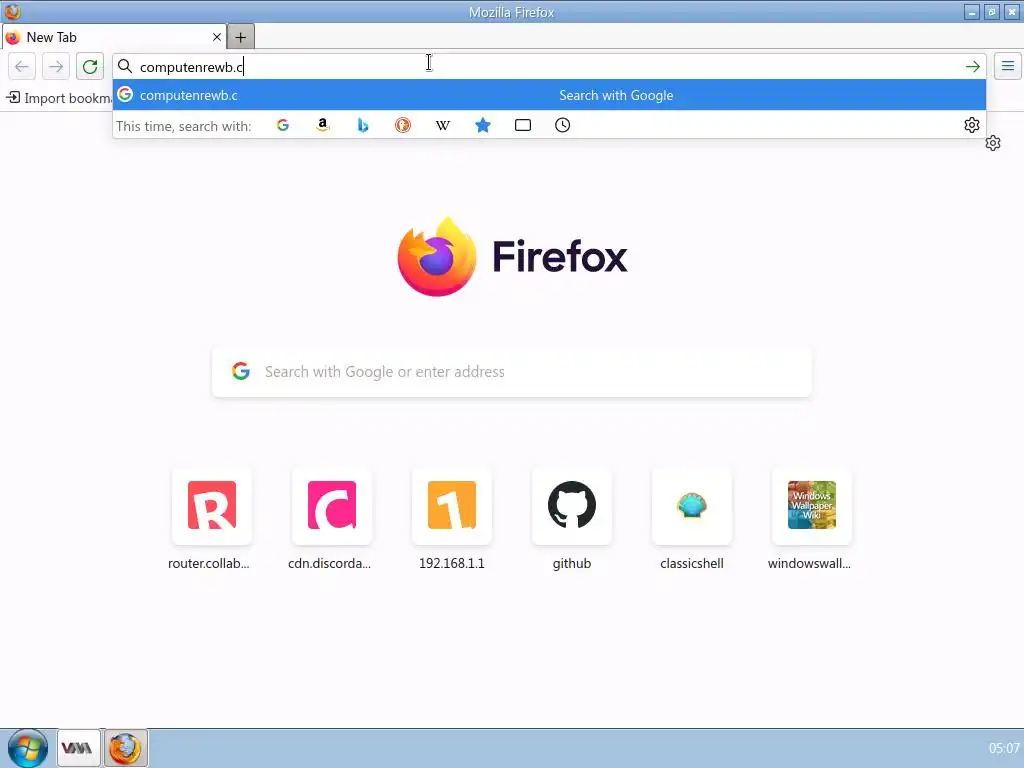Minimize the Mozilla Firefox window
The image size is (1024, 768).
(x=972, y=12)
